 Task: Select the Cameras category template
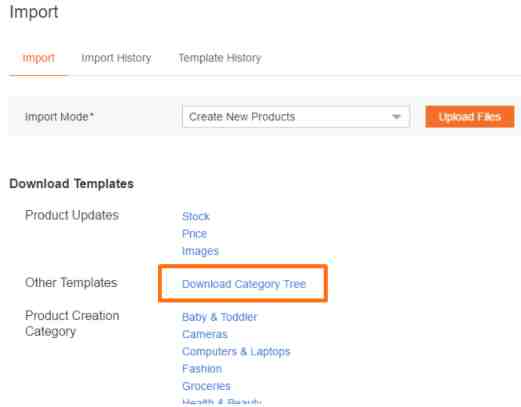click(x=205, y=334)
